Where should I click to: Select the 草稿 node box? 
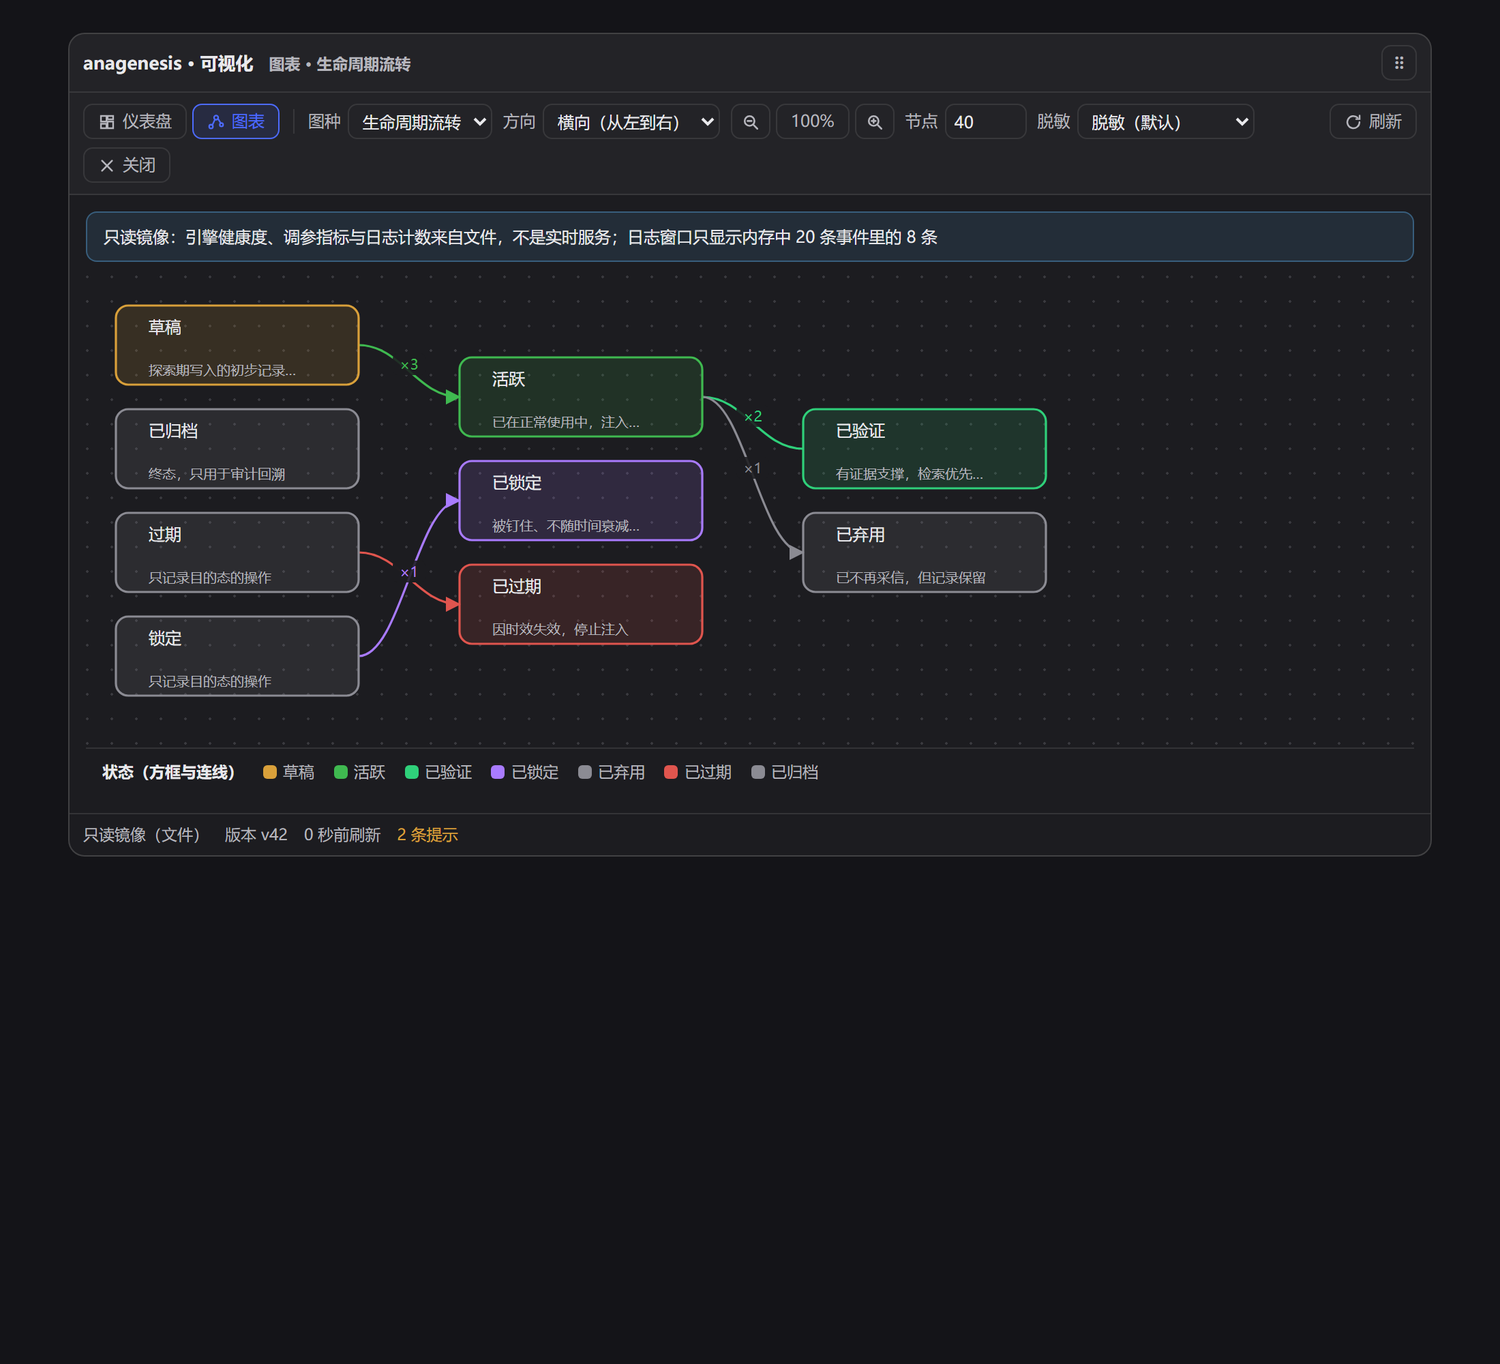[237, 345]
